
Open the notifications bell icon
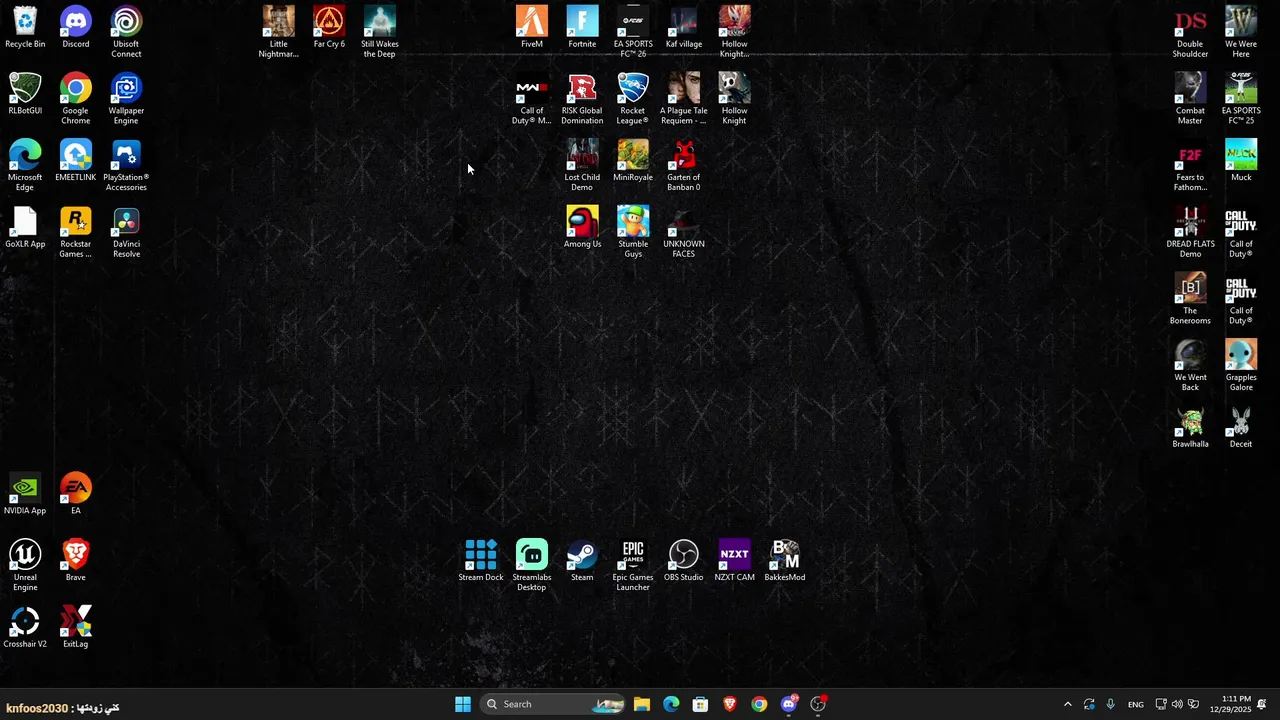coord(1262,704)
